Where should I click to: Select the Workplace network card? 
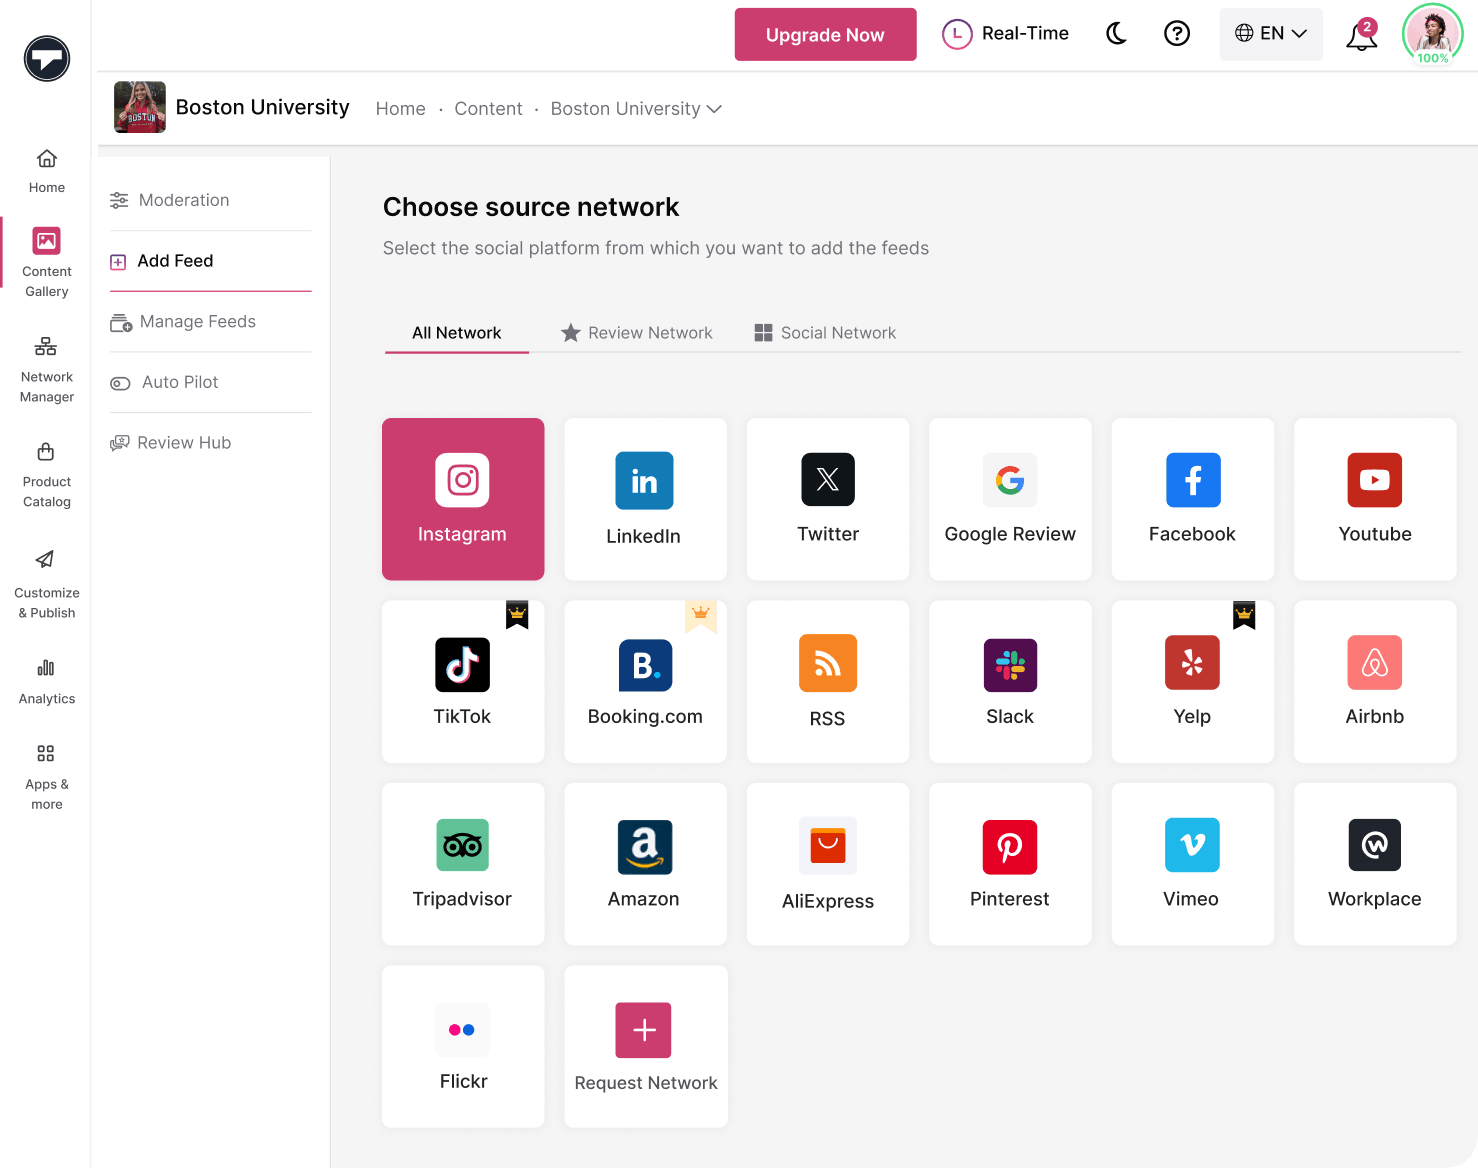pos(1375,864)
